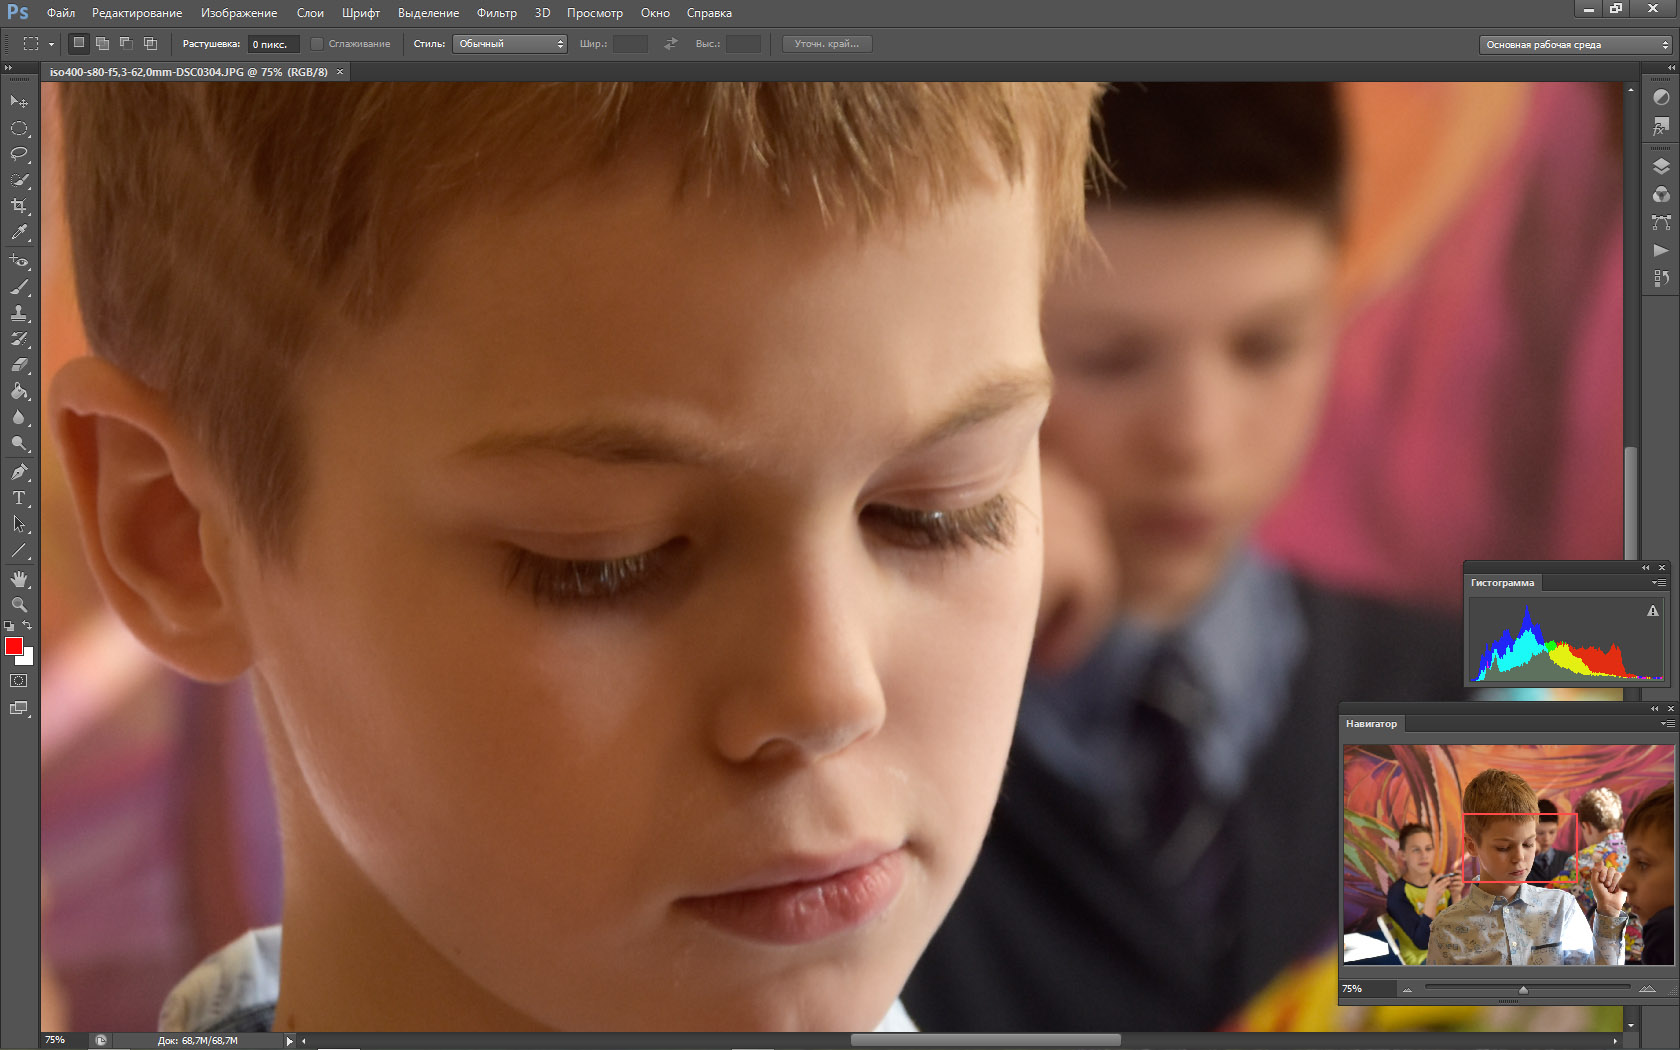The height and width of the screenshot is (1050, 1680).
Task: Open the Изображение menu
Action: [239, 13]
